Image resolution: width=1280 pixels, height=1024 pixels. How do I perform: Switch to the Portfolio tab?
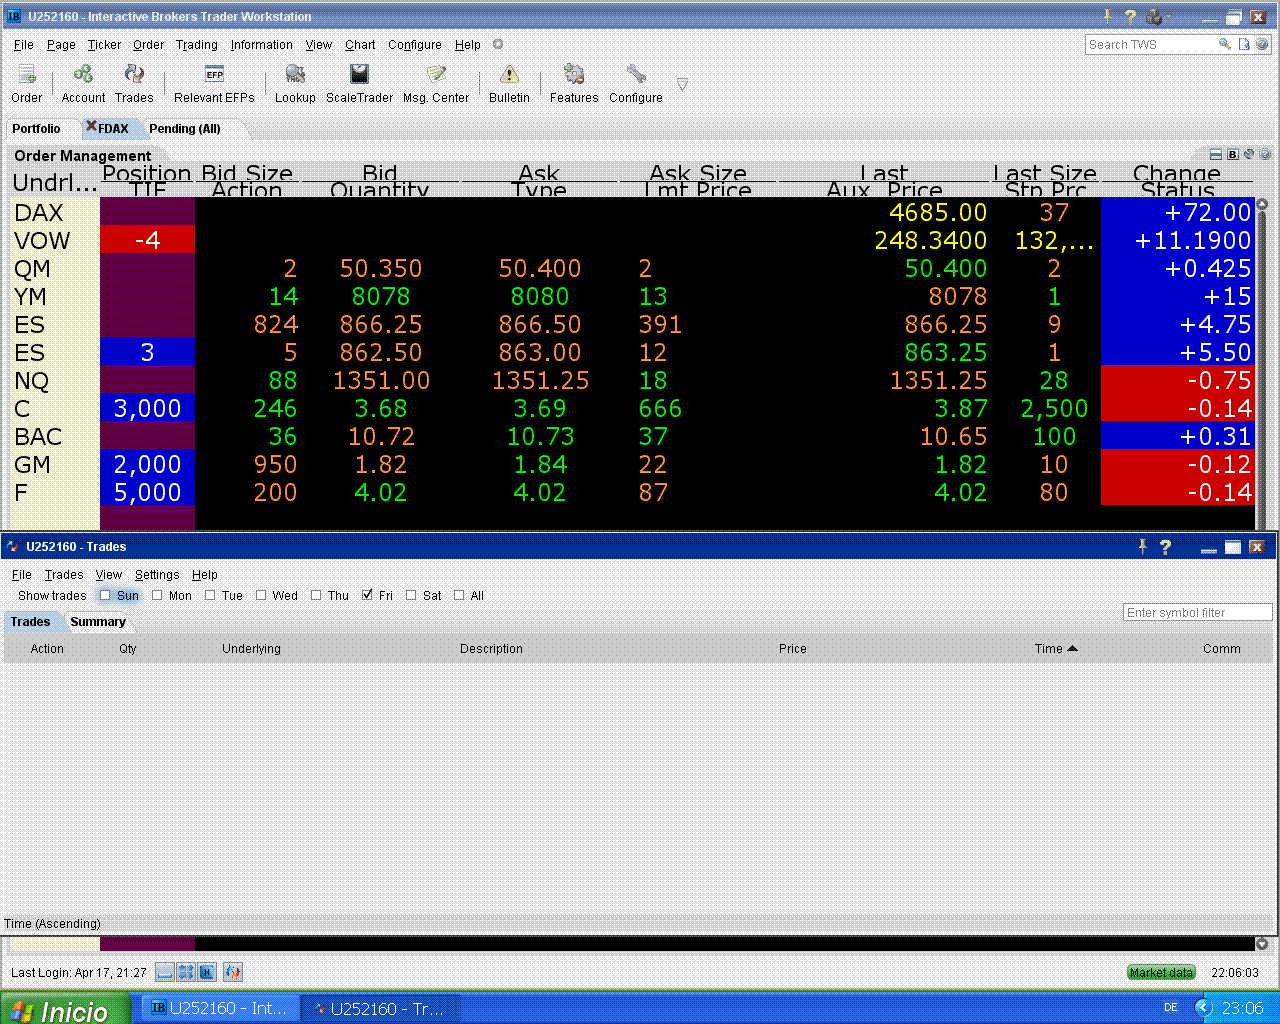(36, 128)
